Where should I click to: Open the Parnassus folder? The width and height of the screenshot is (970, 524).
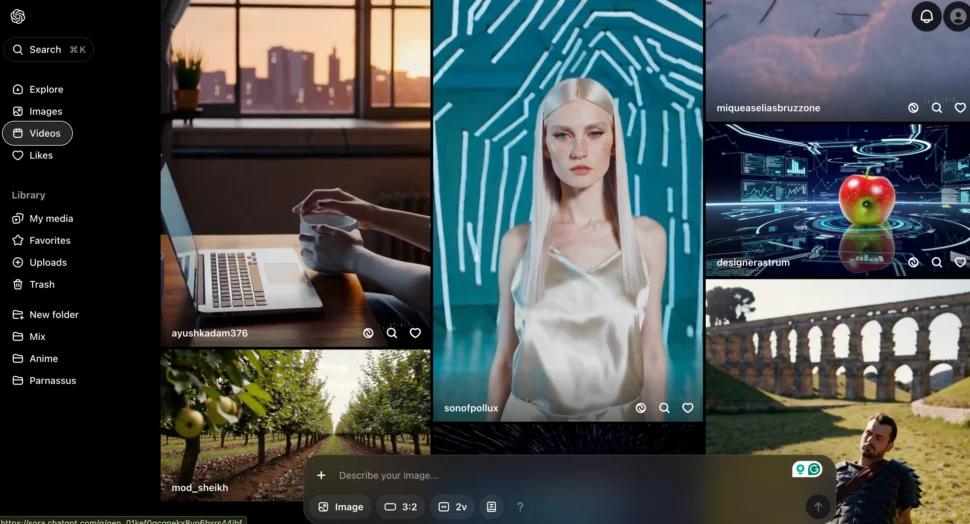click(52, 380)
